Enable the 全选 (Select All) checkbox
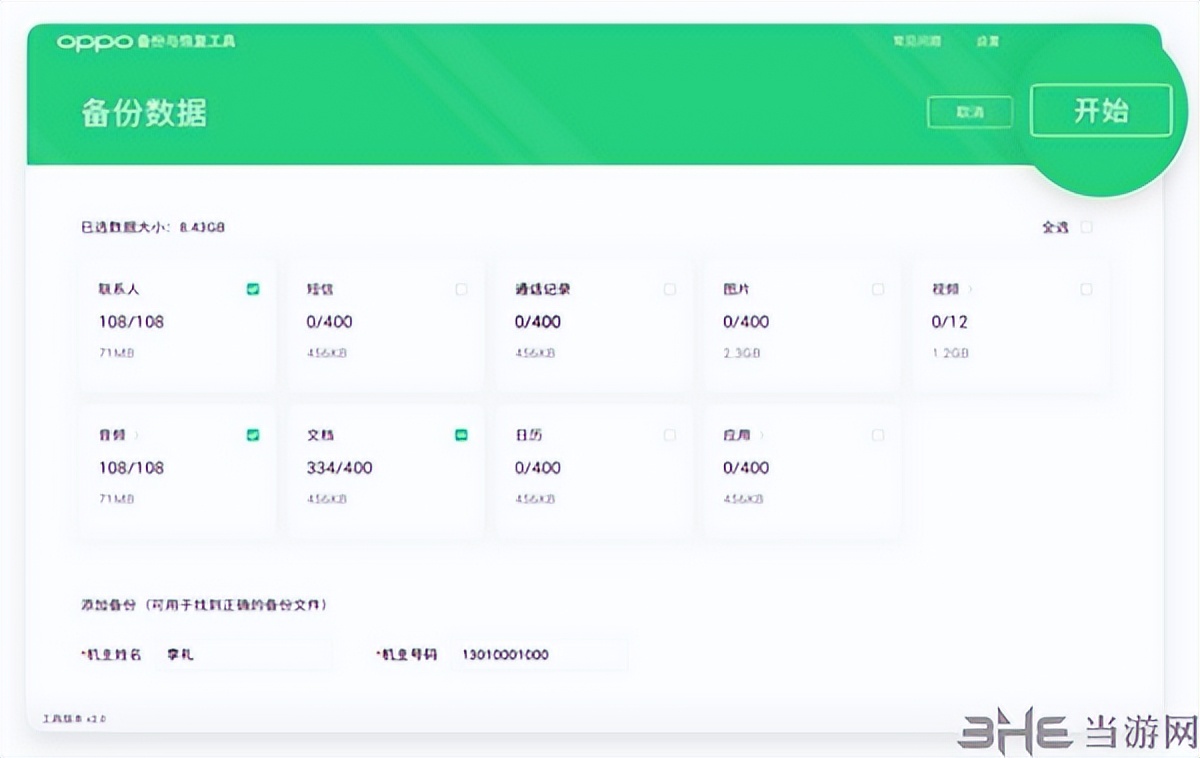The image size is (1200, 758). pyautogui.click(x=1087, y=227)
